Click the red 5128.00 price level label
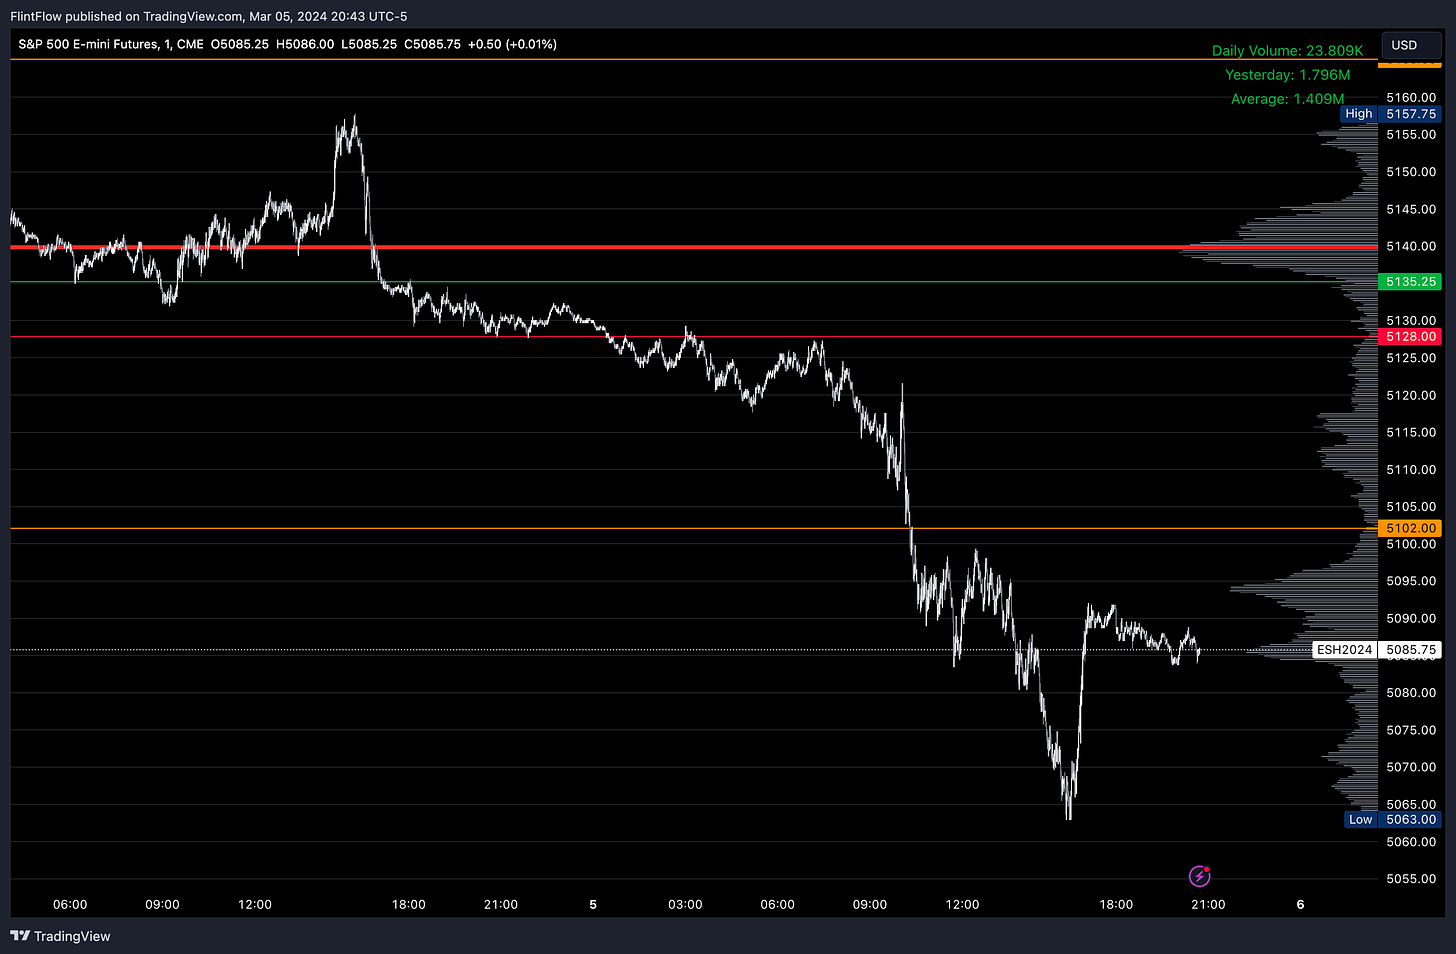The height and width of the screenshot is (954, 1456). [x=1410, y=337]
